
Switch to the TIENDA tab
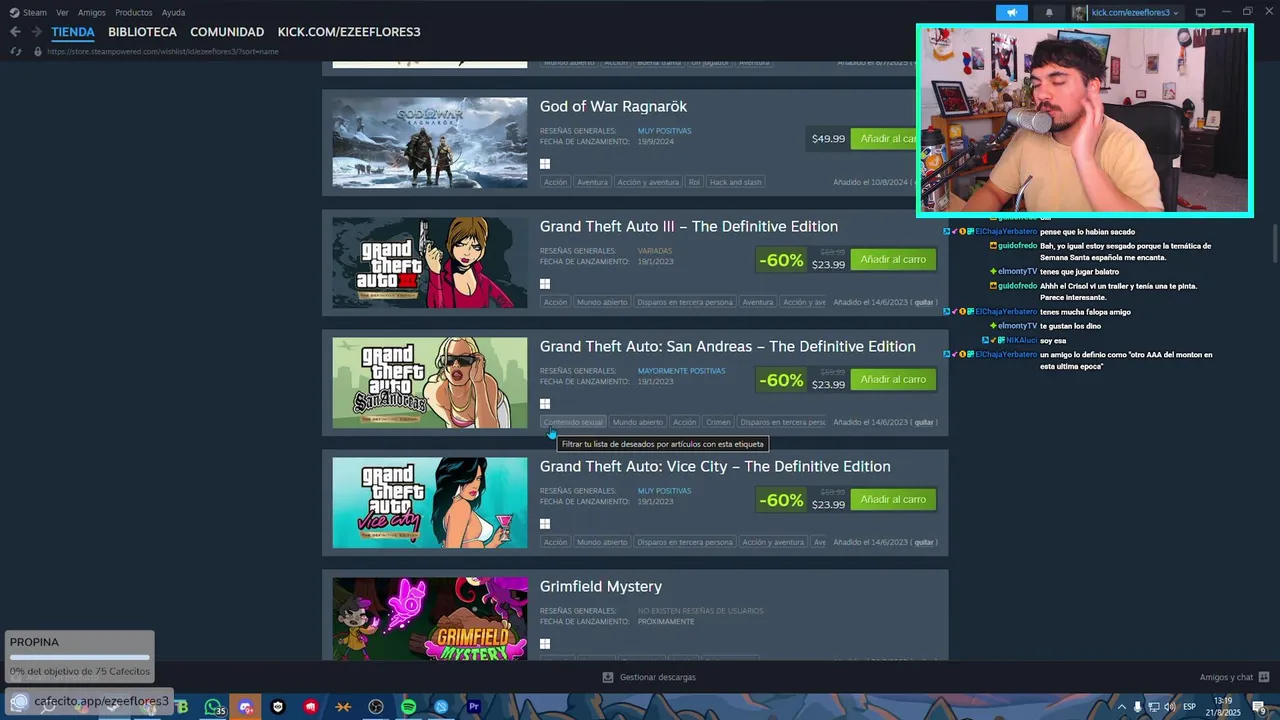73,32
